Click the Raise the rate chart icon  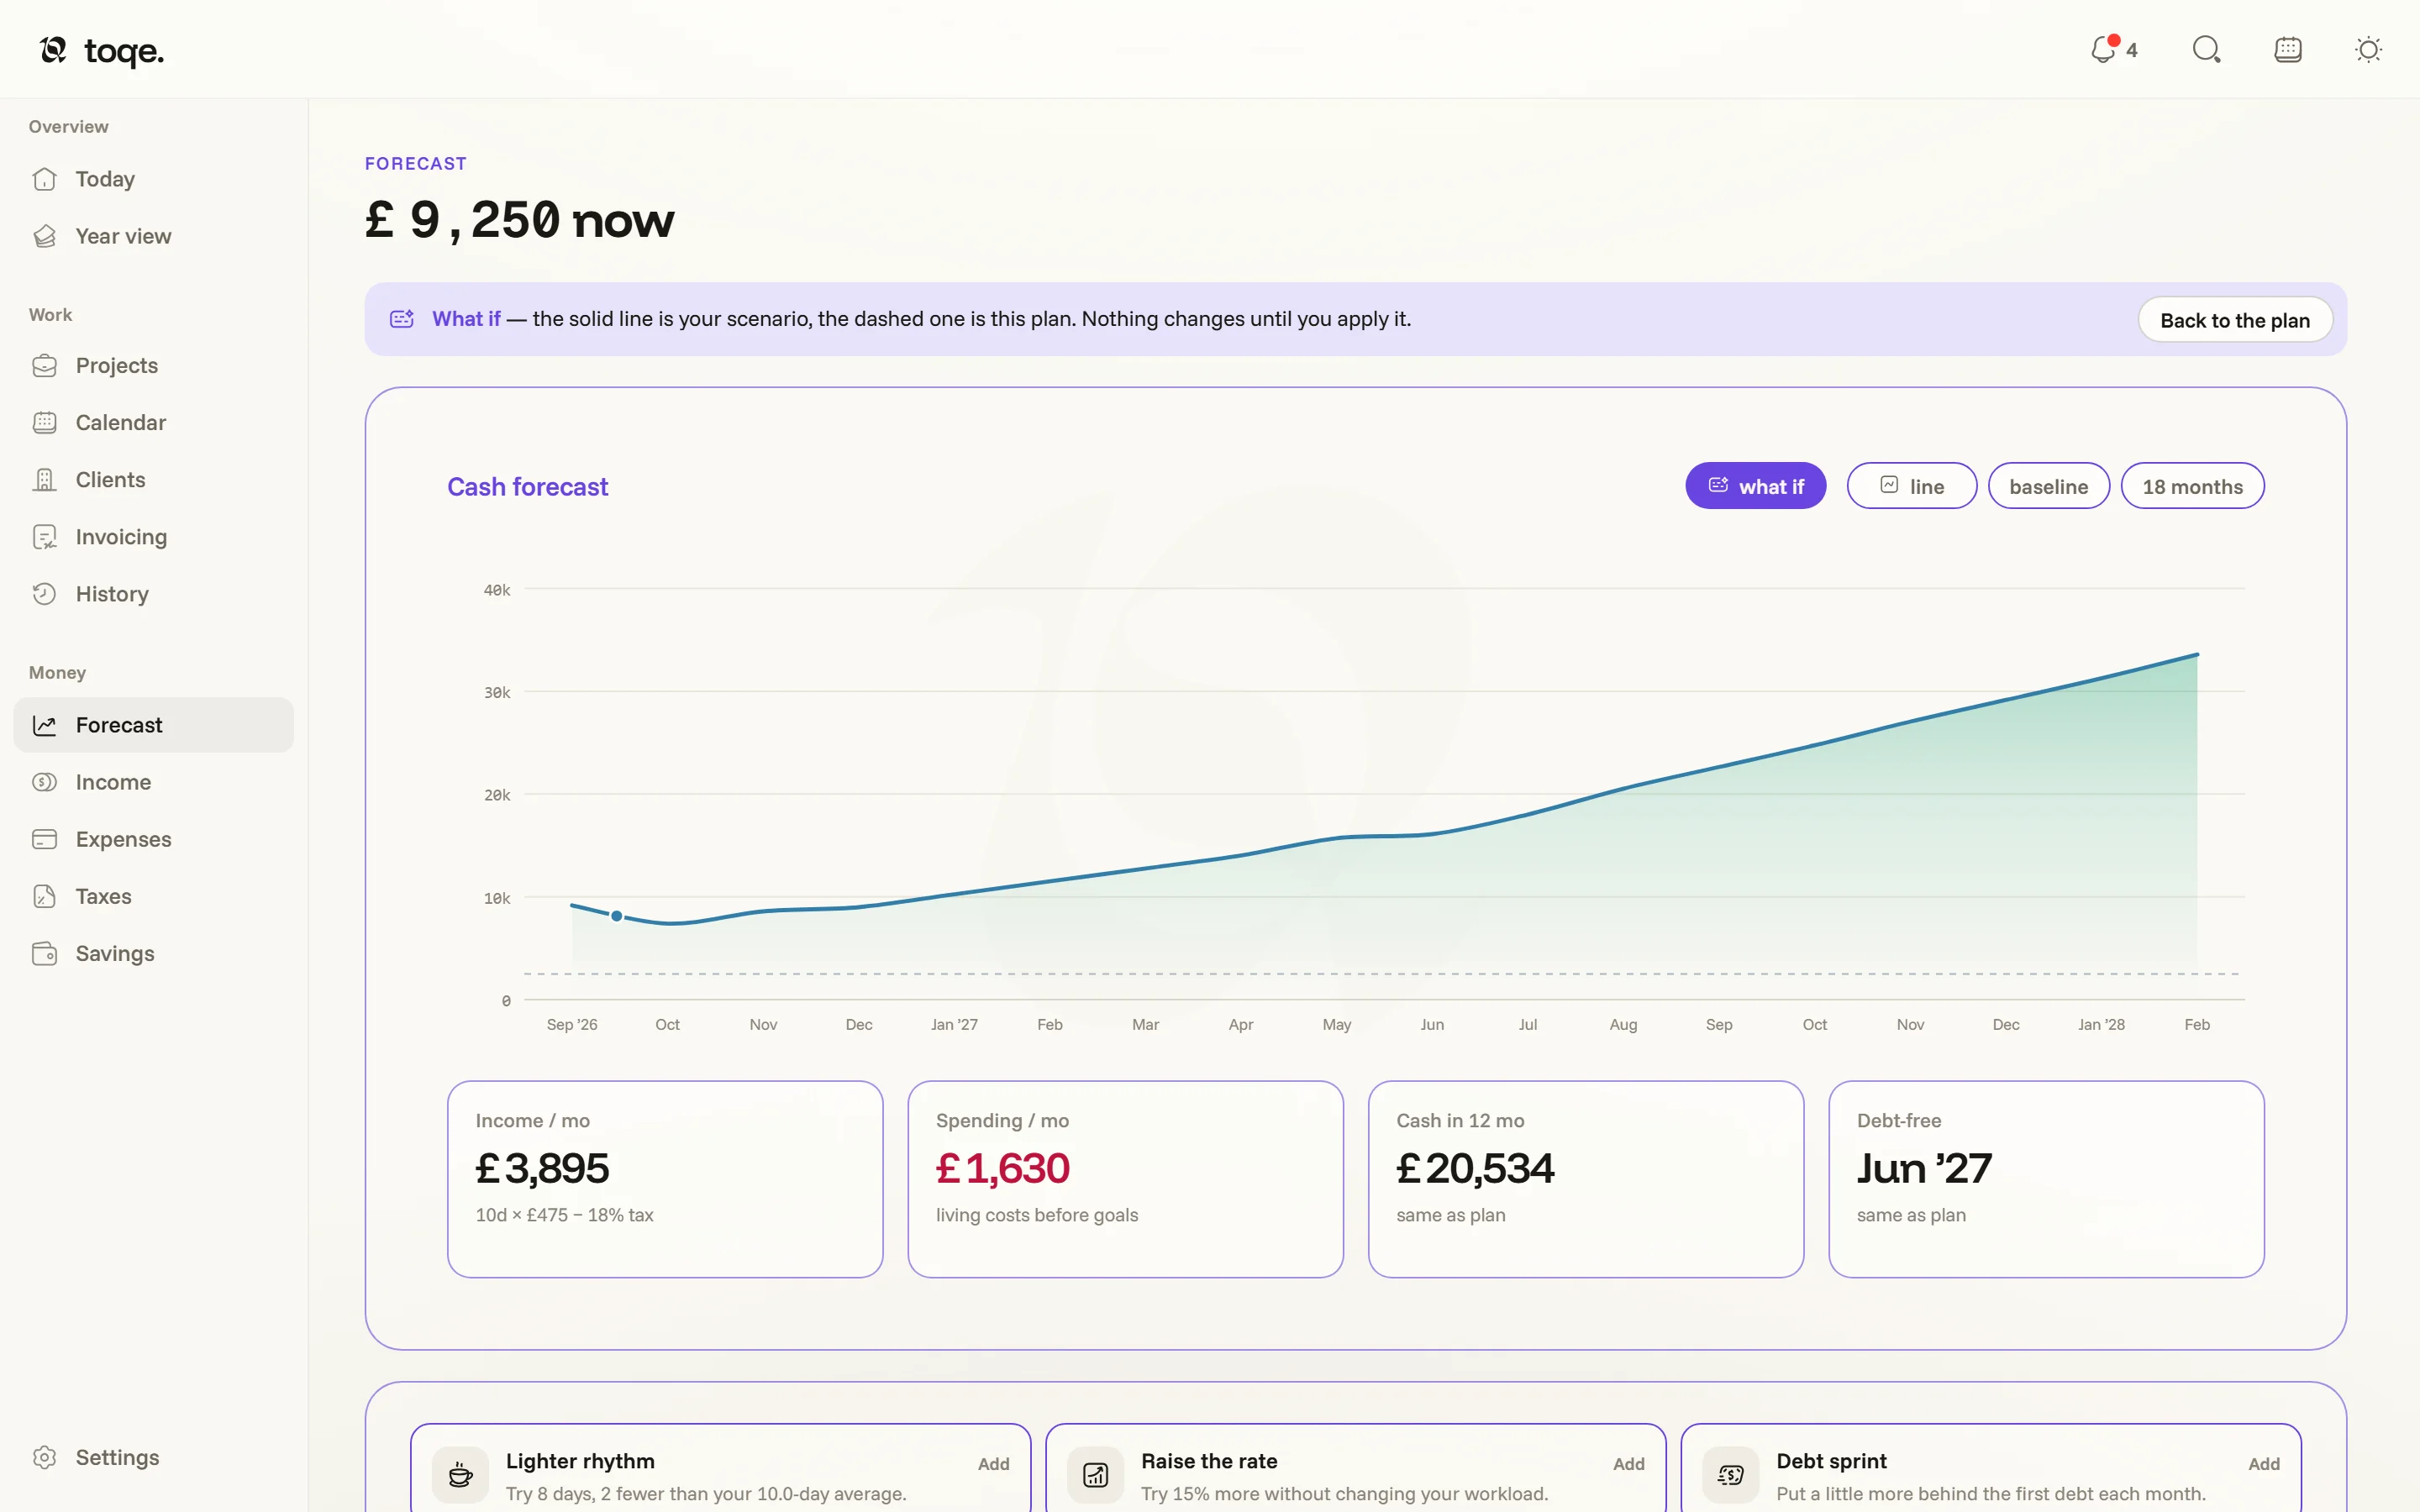pyautogui.click(x=1095, y=1475)
